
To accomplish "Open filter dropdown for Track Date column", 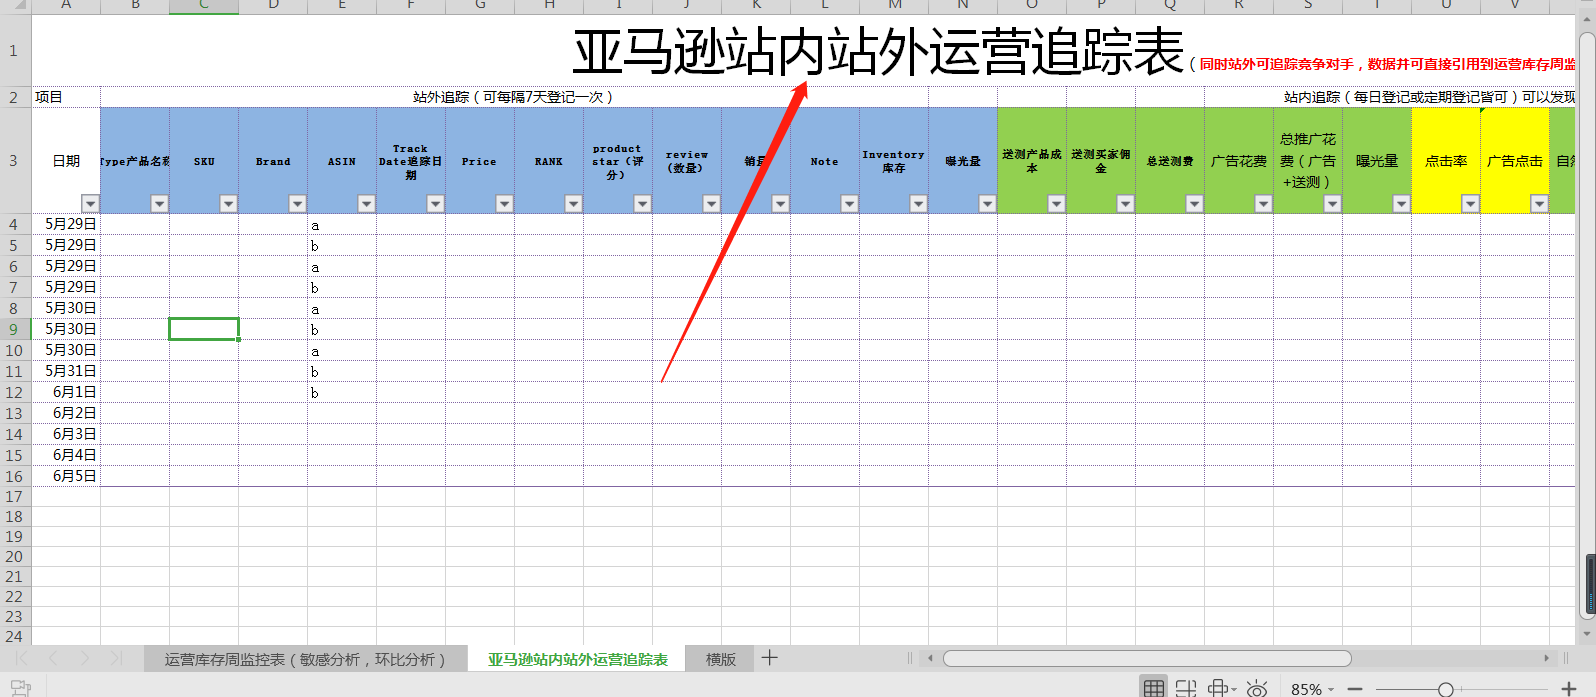I will [435, 204].
